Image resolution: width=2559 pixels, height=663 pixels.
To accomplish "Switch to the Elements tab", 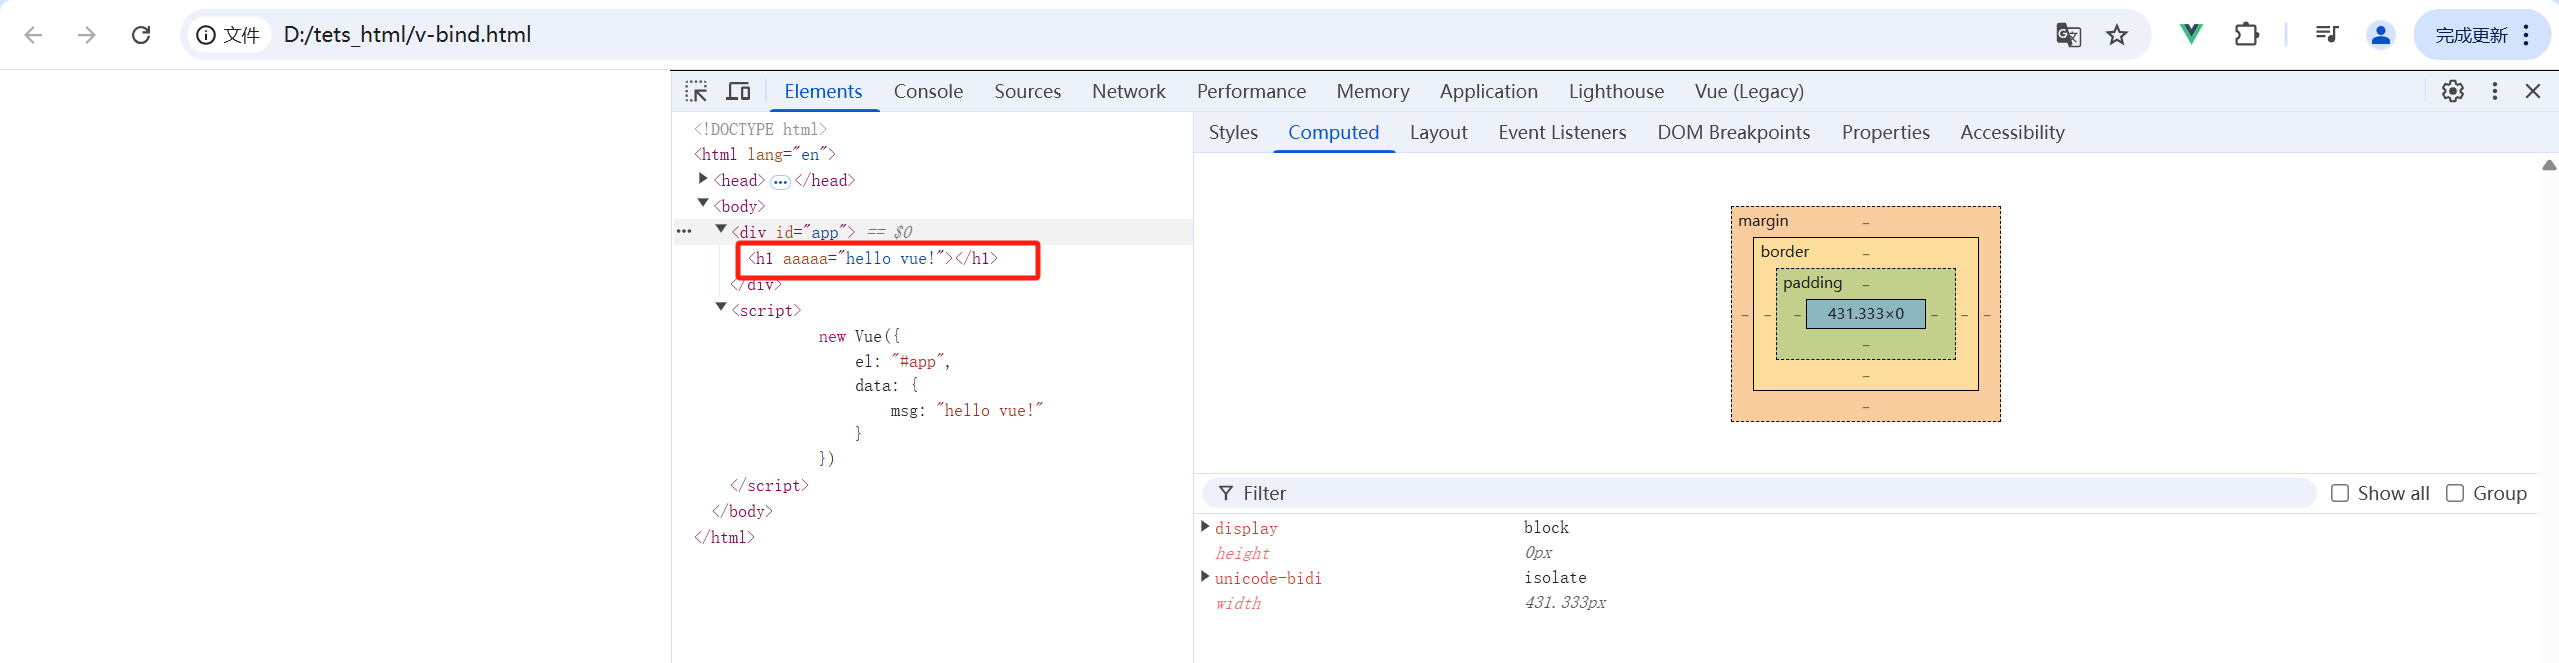I will point(823,91).
